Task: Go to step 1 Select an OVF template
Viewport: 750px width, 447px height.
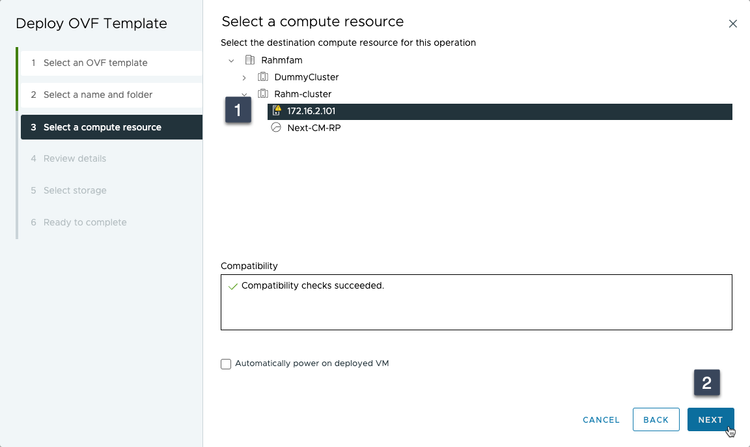Action: pos(110,63)
